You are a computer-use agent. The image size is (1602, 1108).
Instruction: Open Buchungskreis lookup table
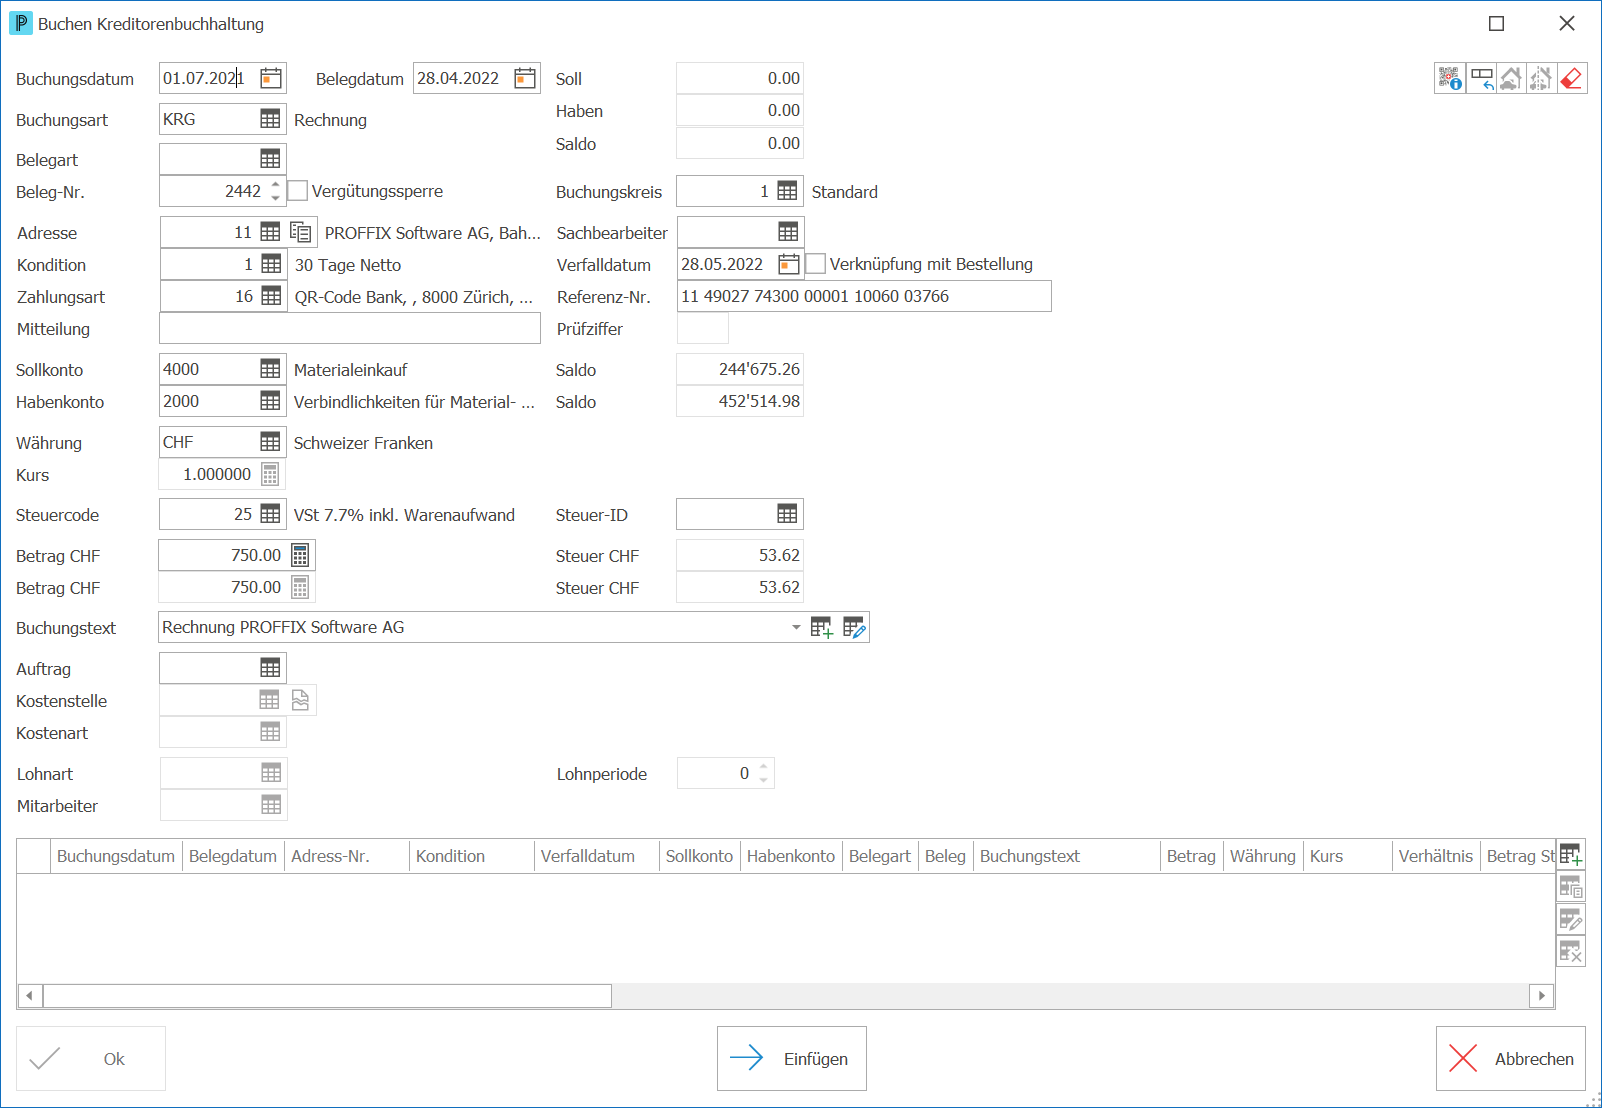[x=788, y=191]
